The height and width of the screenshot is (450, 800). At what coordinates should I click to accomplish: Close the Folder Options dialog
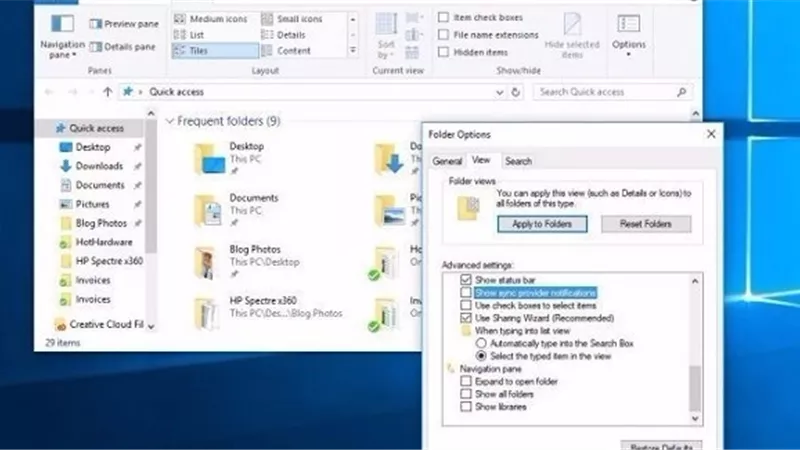point(711,134)
